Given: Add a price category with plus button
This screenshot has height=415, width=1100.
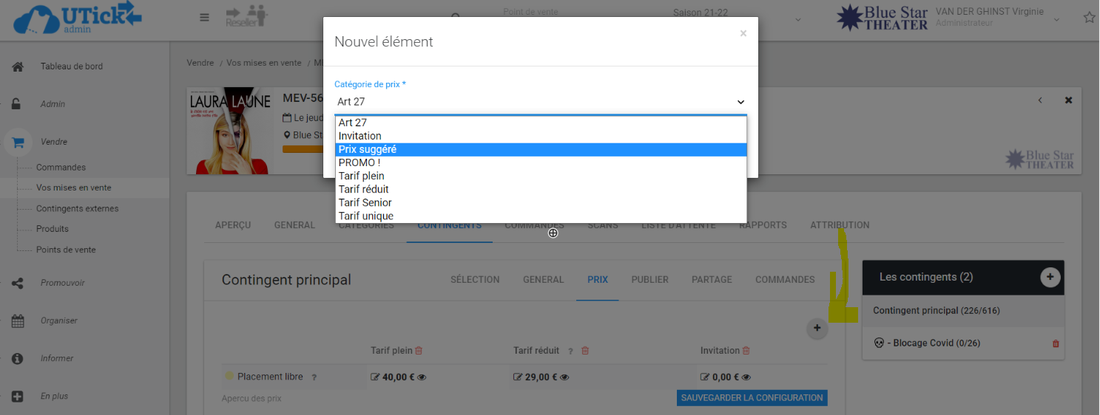Looking at the screenshot, I should (x=817, y=327).
